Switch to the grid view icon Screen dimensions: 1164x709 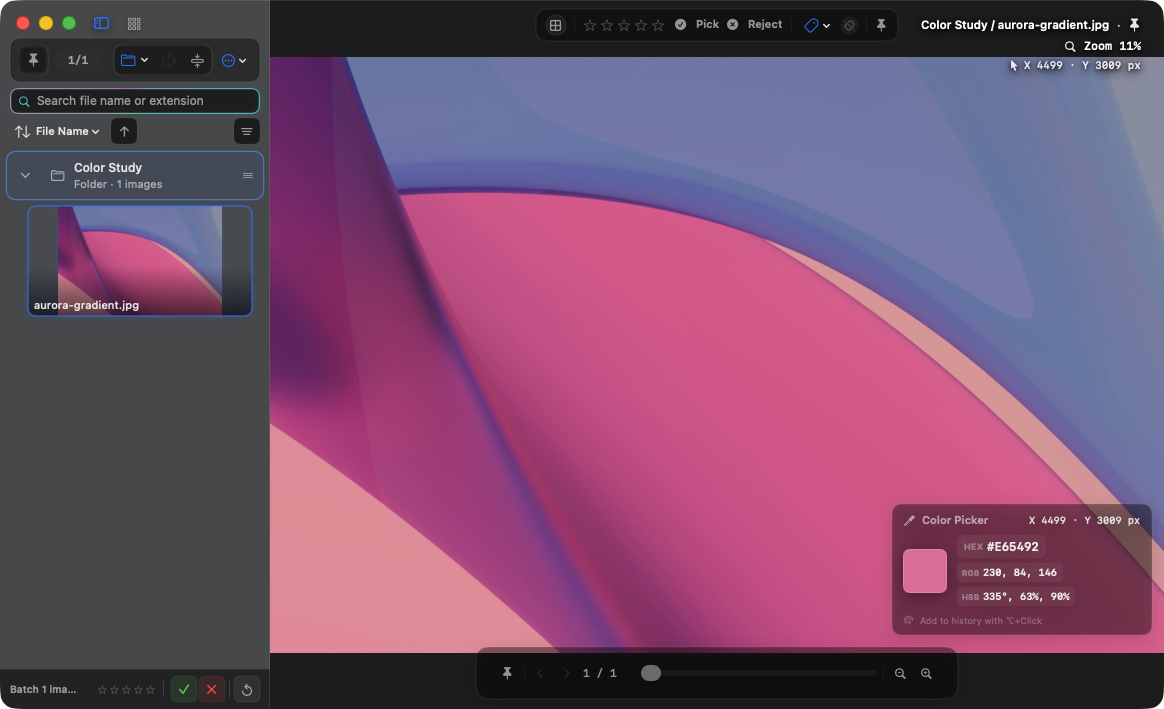tap(134, 24)
